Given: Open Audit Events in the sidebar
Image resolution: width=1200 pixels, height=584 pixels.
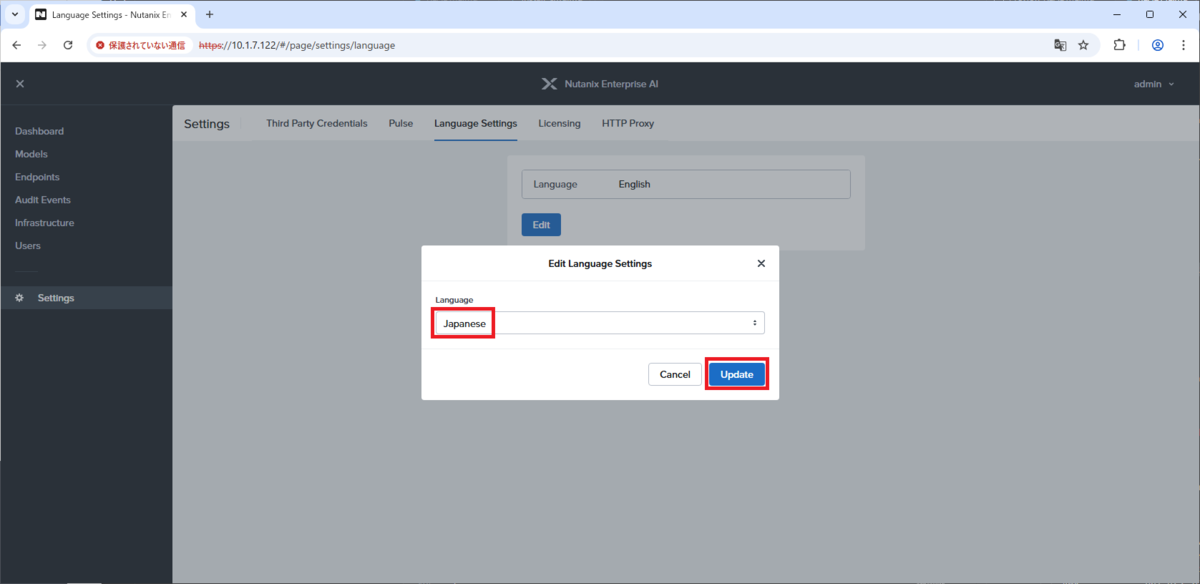Looking at the screenshot, I should (x=43, y=200).
